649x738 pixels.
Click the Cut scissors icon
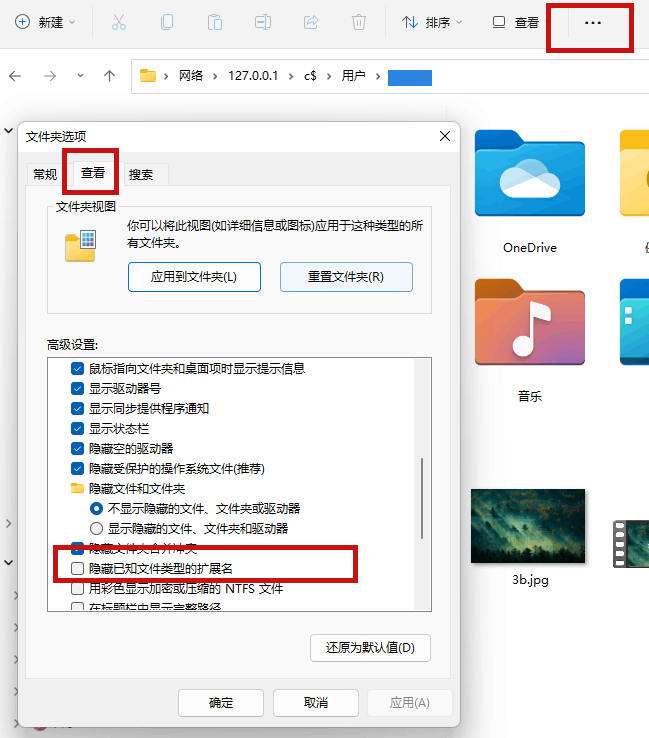point(119,22)
